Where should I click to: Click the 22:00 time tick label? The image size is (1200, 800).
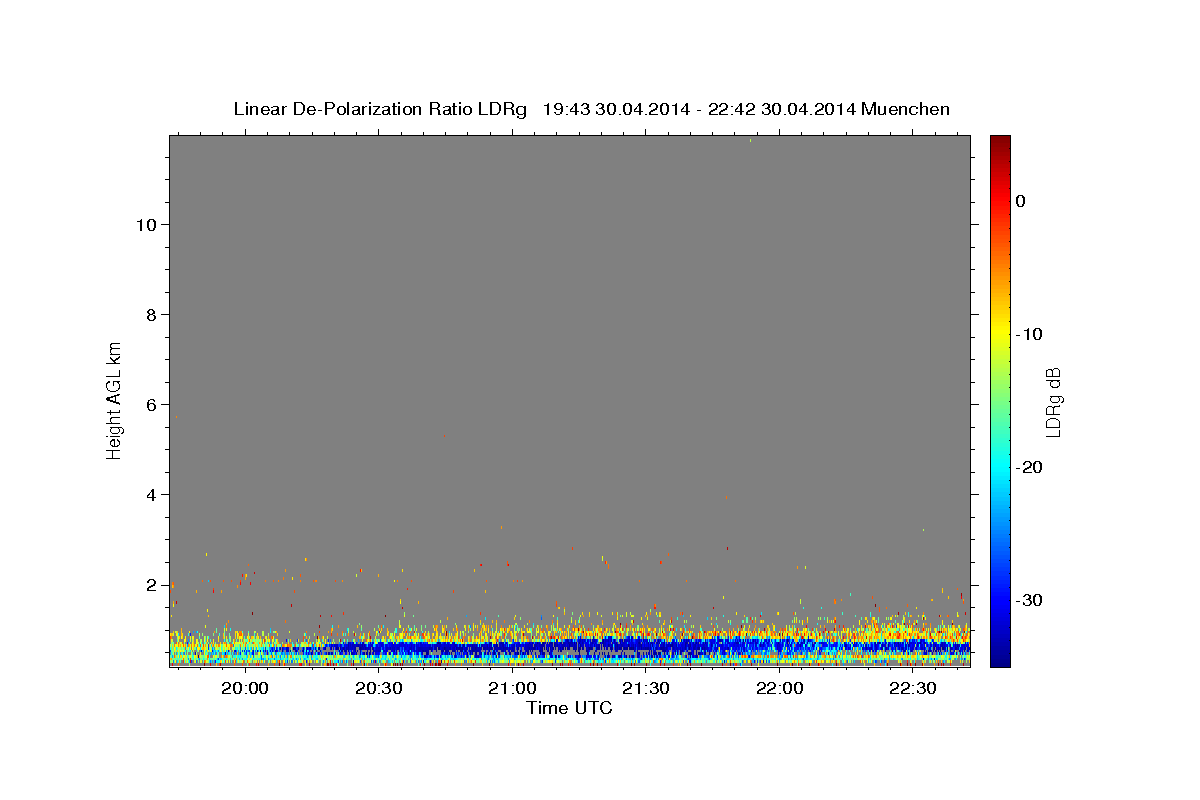[x=780, y=688]
